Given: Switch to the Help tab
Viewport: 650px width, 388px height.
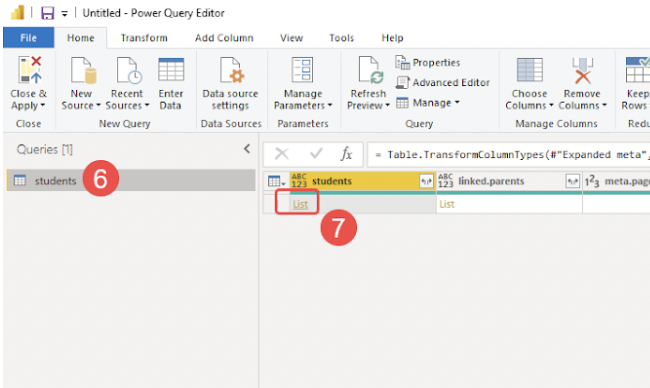Looking at the screenshot, I should coord(392,38).
